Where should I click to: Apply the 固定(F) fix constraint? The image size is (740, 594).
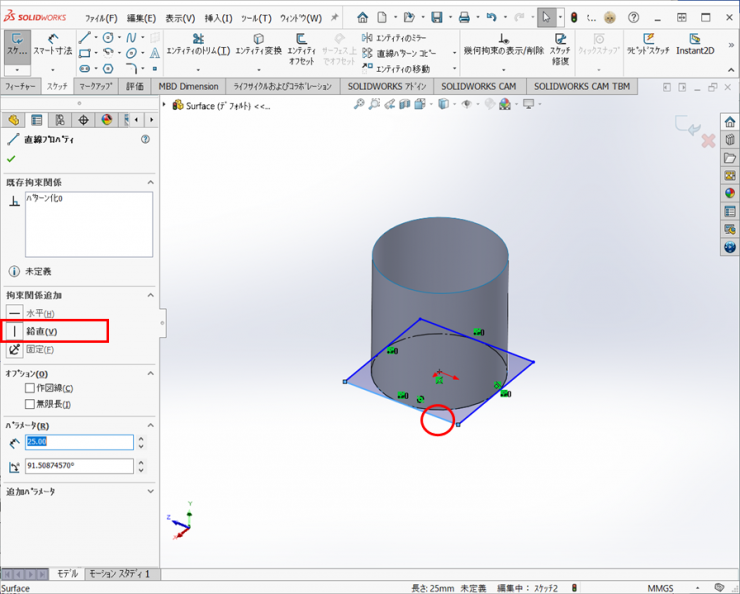point(40,349)
